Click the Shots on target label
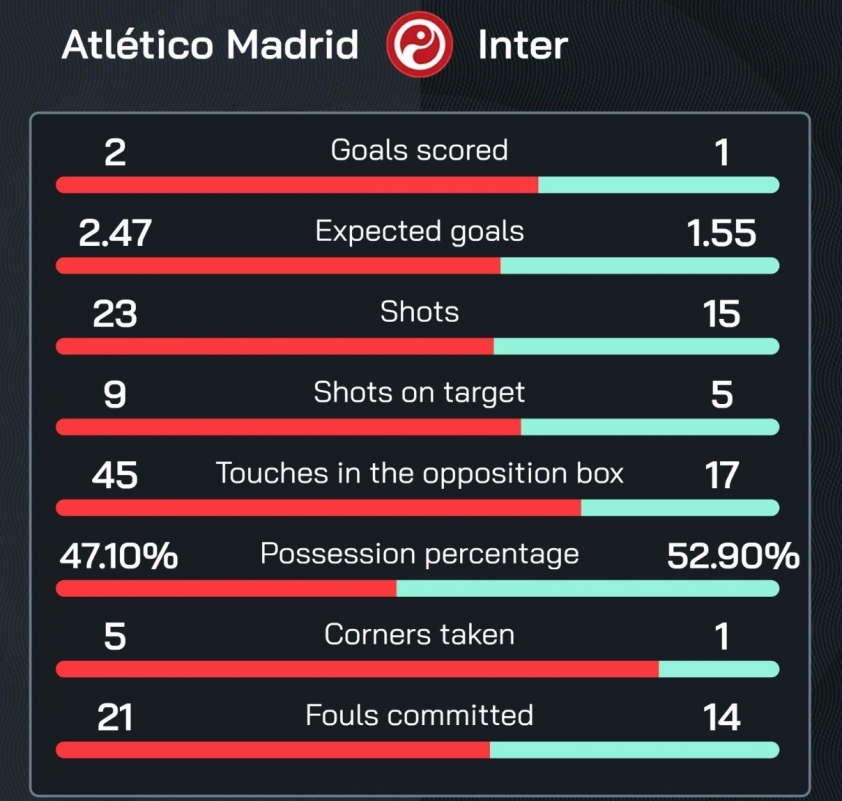Screen dimensions: 842x801 coord(419,393)
